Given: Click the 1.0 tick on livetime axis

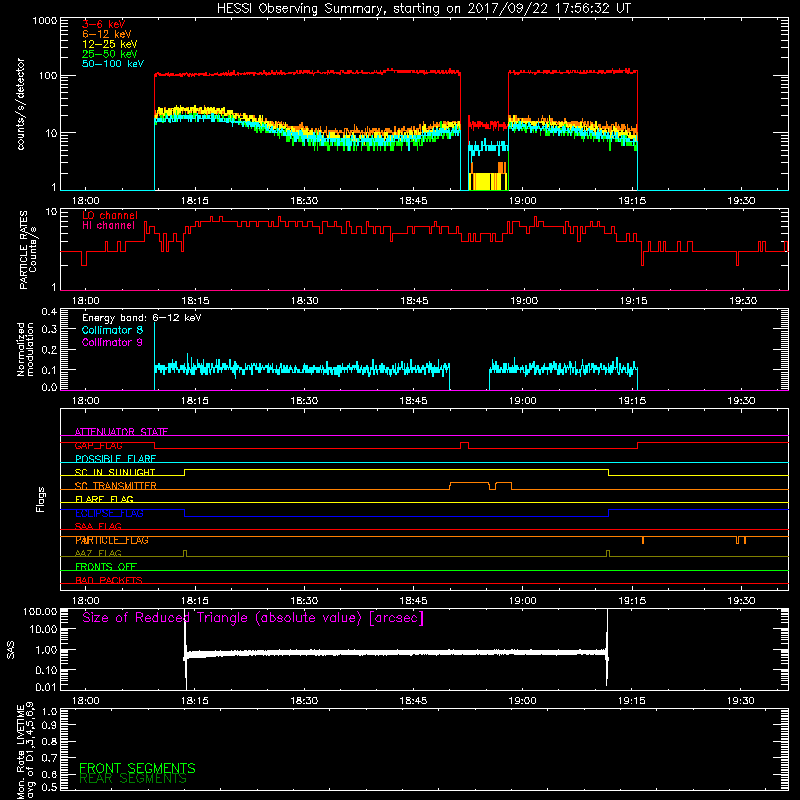Looking at the screenshot, I should coord(49,711).
